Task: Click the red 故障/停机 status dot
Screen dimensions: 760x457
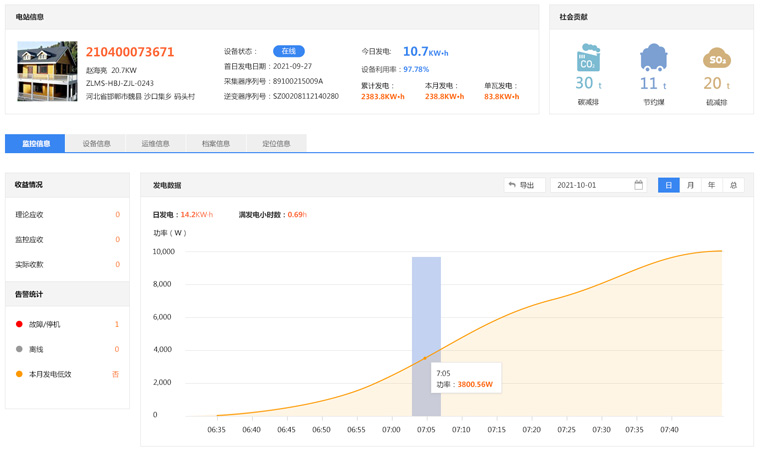Action: pos(19,324)
